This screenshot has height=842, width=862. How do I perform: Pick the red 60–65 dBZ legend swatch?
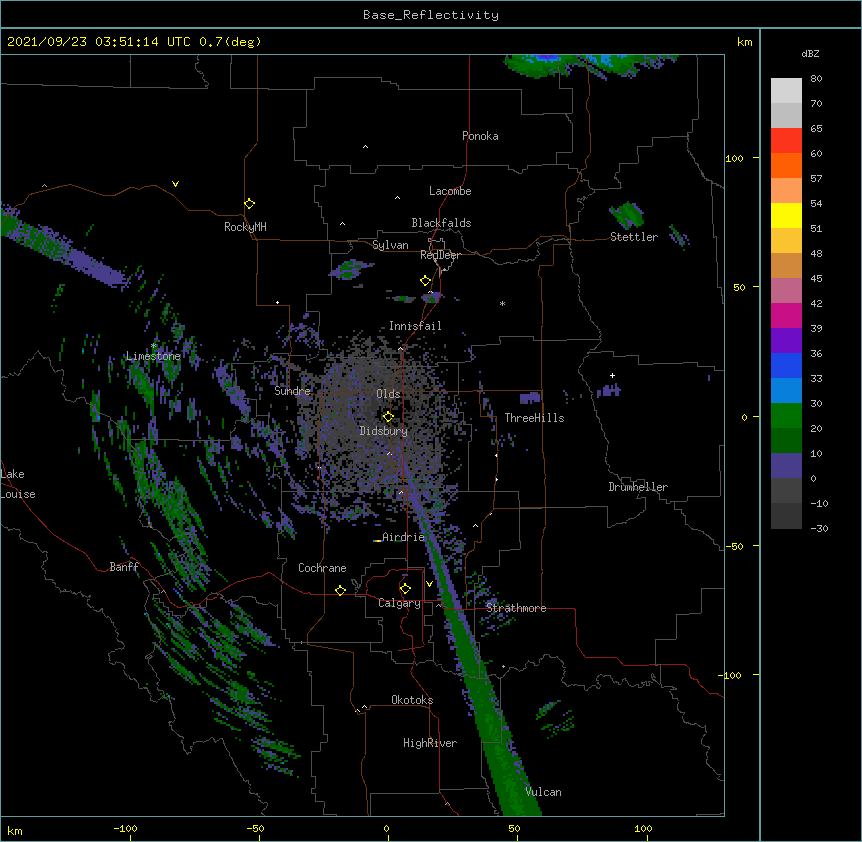click(x=786, y=141)
